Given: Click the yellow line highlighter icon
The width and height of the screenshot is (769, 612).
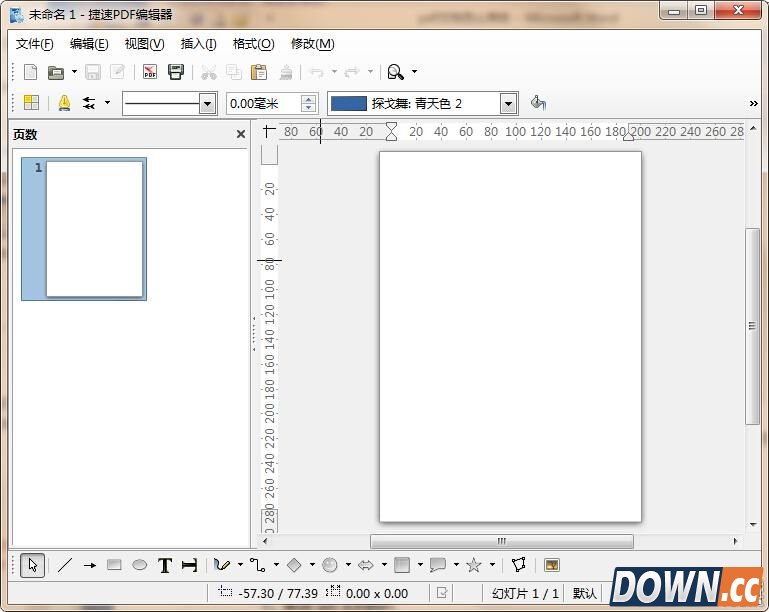Looking at the screenshot, I should (64, 103).
